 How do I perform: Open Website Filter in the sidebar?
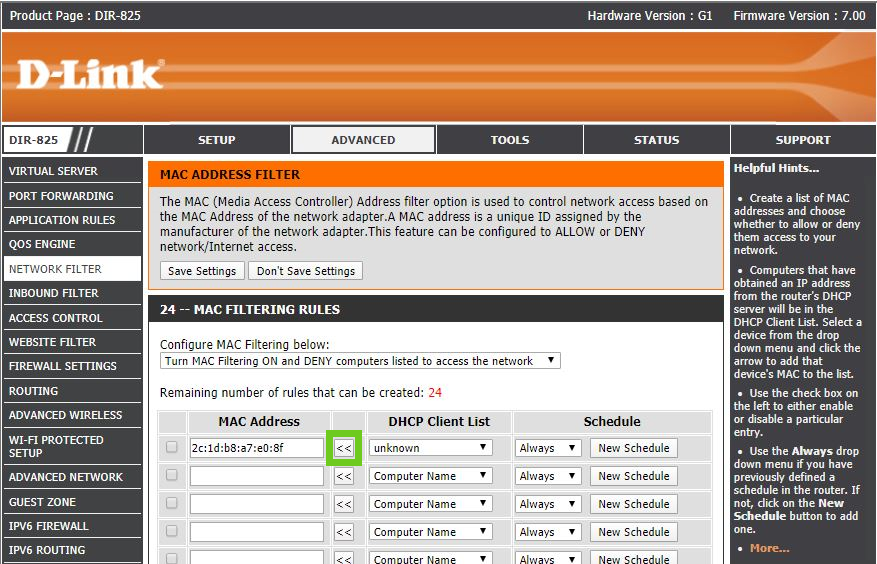coord(53,342)
